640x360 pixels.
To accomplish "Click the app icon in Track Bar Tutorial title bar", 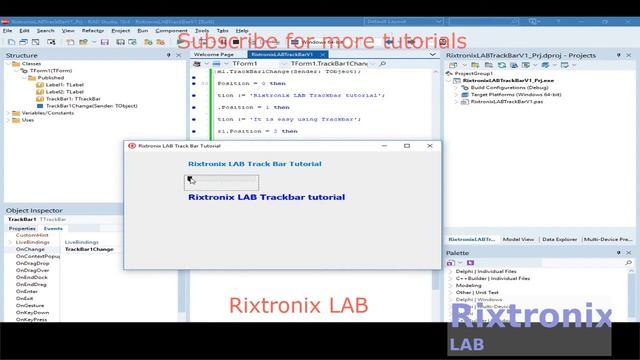I will coord(132,146).
